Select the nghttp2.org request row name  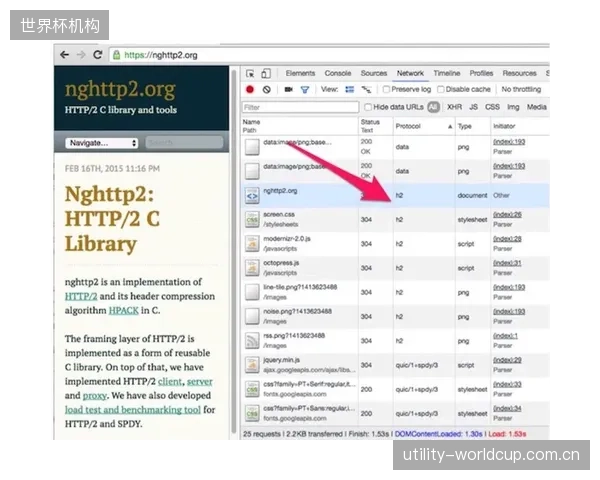280,191
